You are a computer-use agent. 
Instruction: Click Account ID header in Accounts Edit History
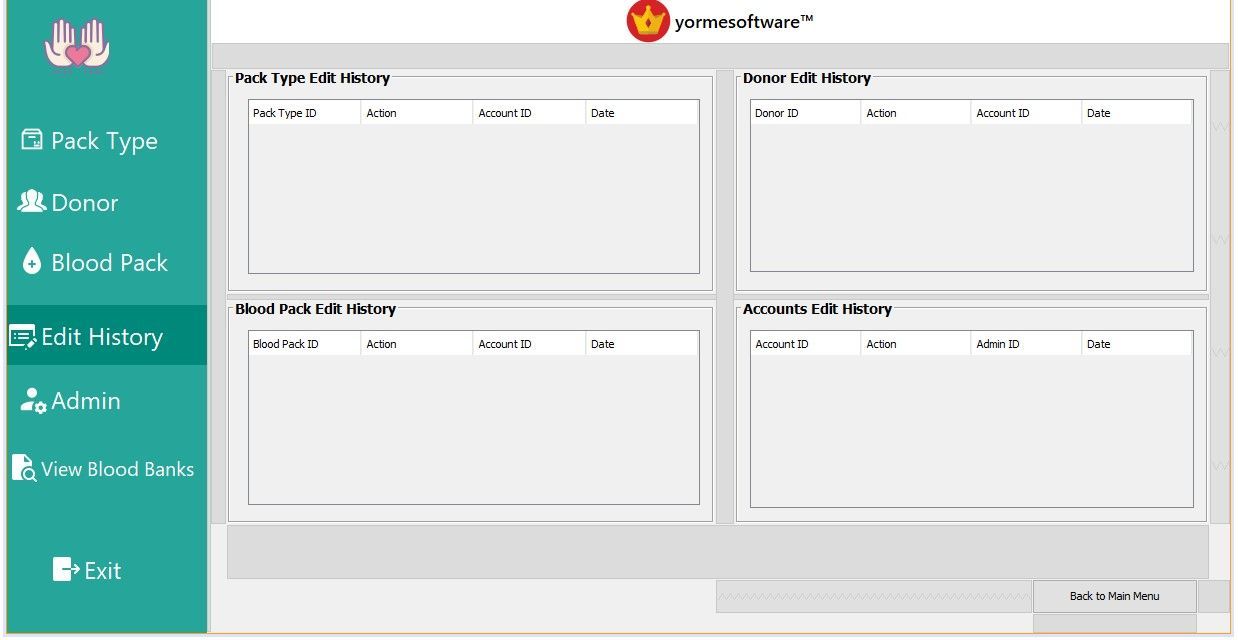[806, 344]
